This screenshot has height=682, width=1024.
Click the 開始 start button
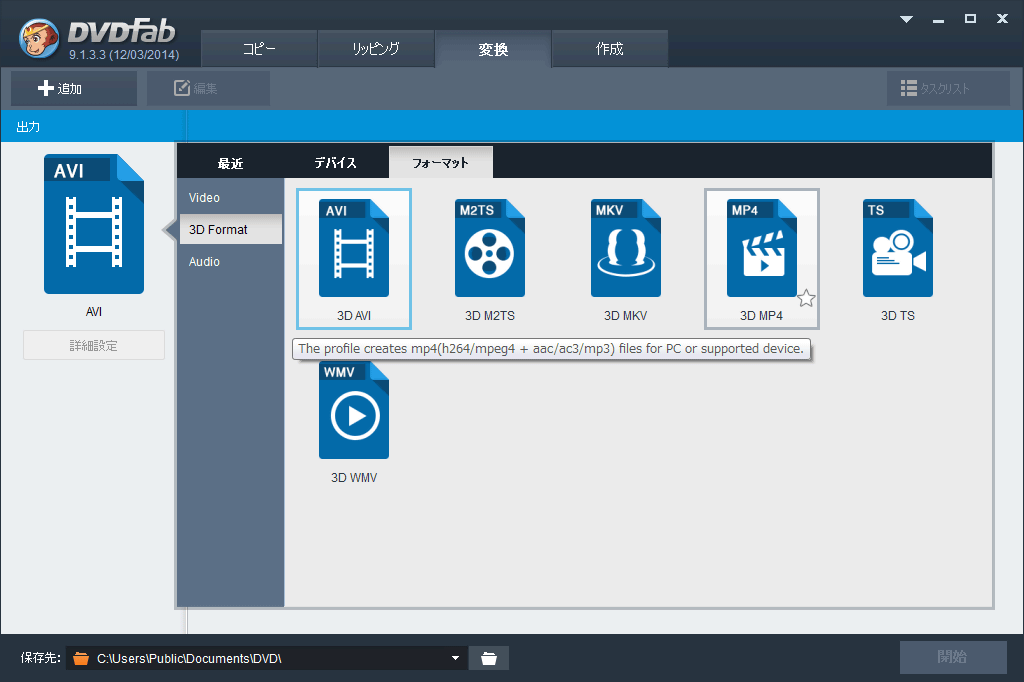[953, 657]
